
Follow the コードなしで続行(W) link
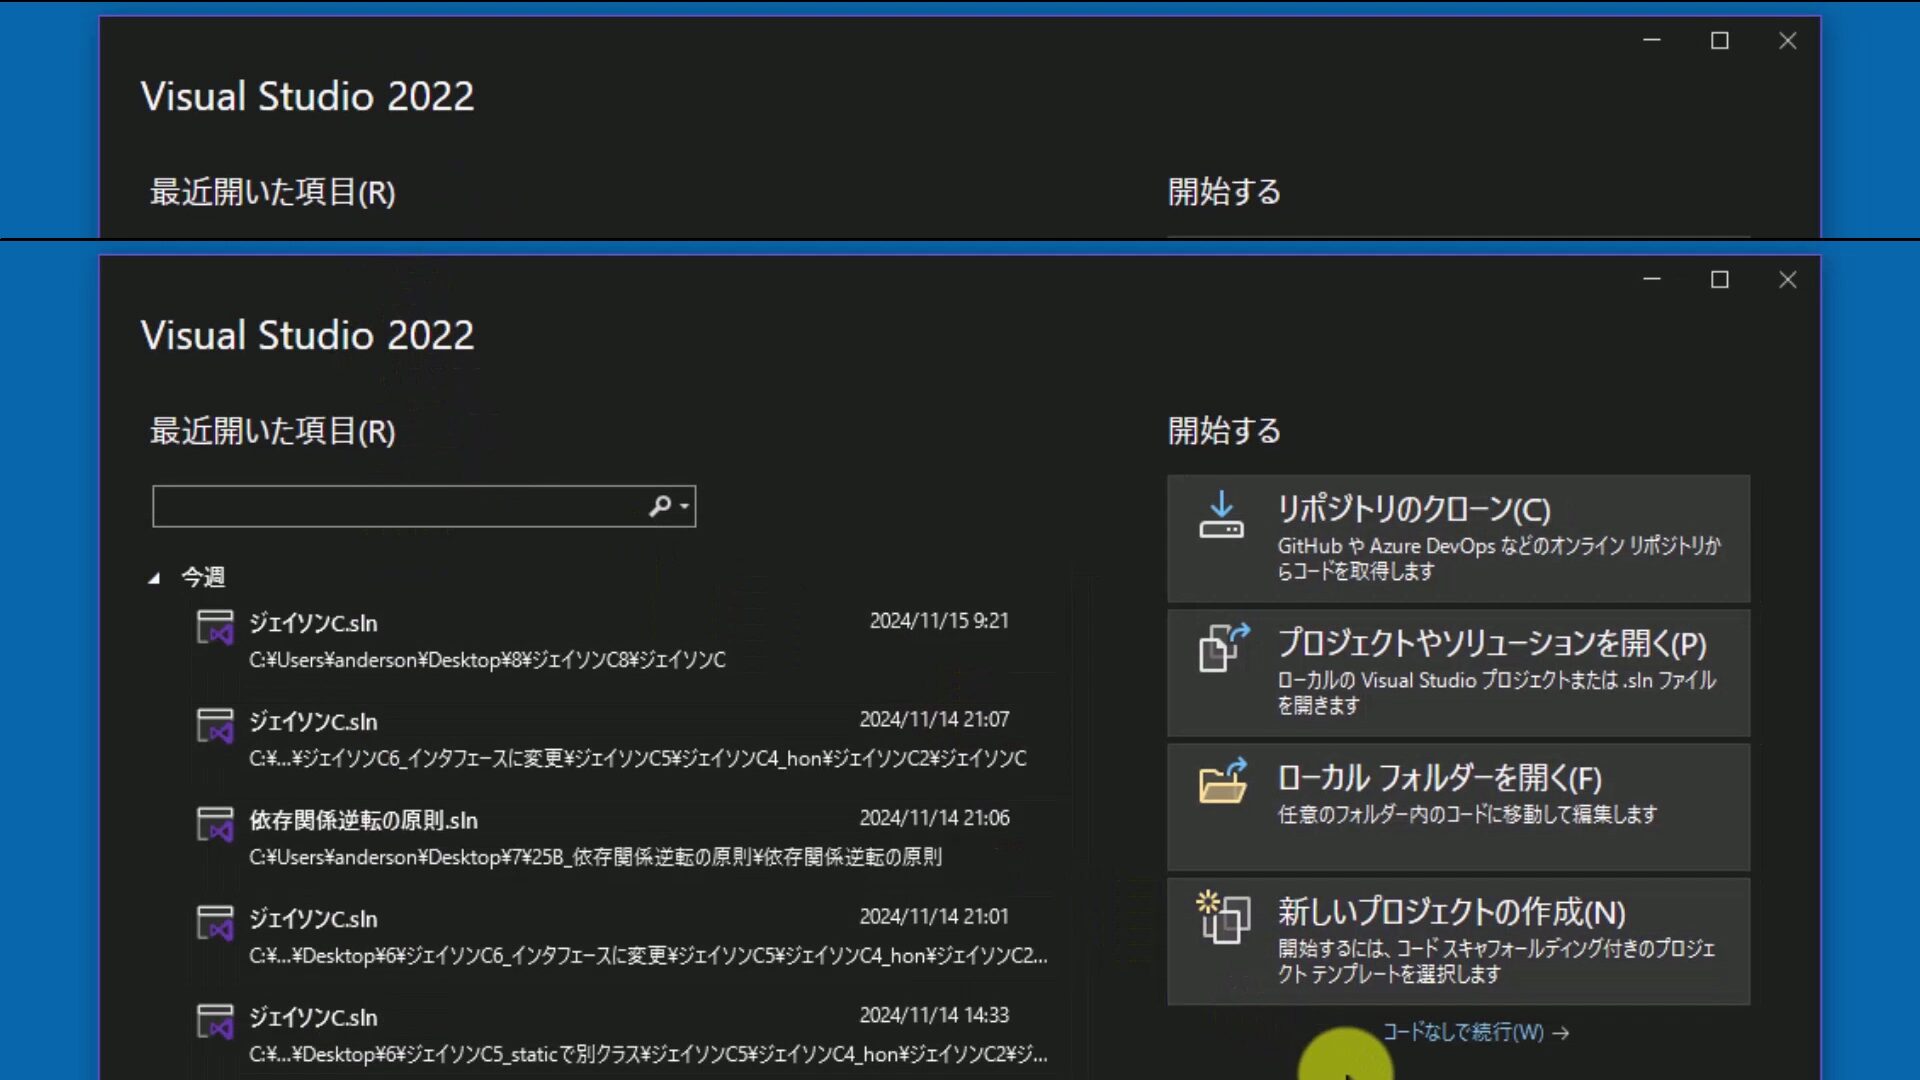pos(1476,1032)
